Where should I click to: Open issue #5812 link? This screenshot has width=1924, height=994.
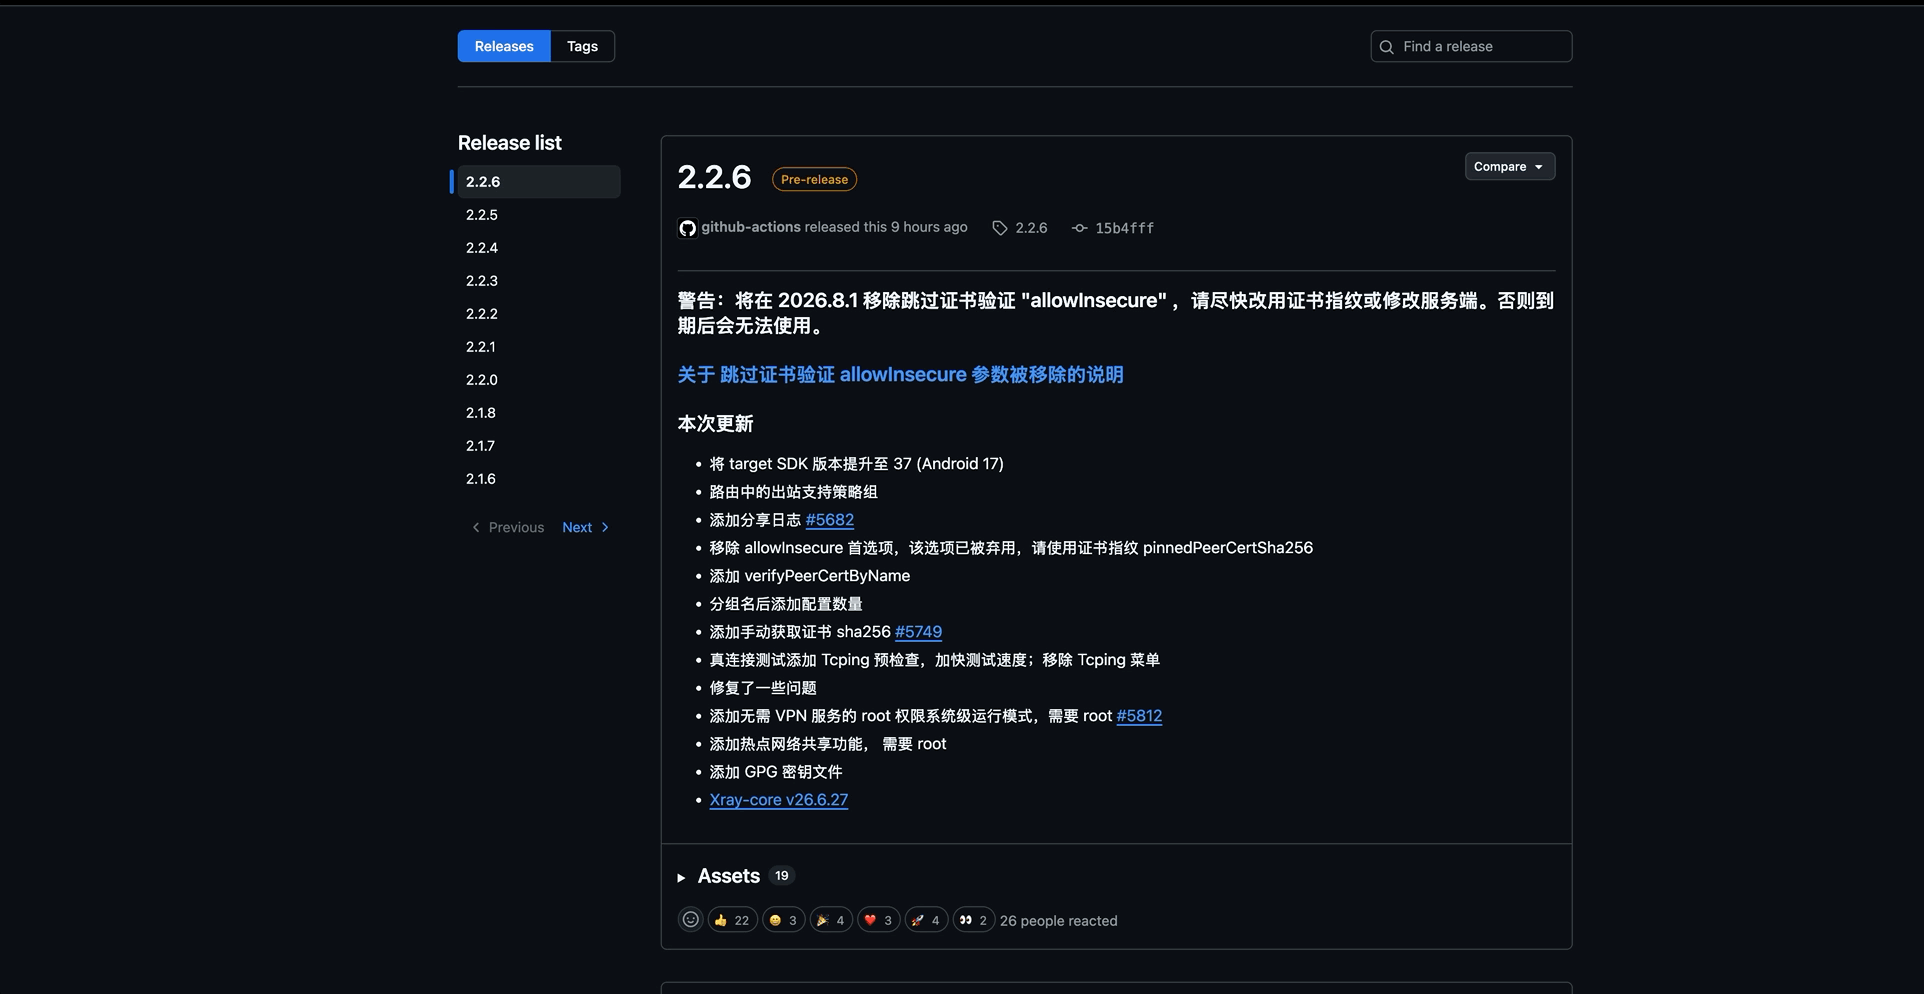tap(1139, 716)
